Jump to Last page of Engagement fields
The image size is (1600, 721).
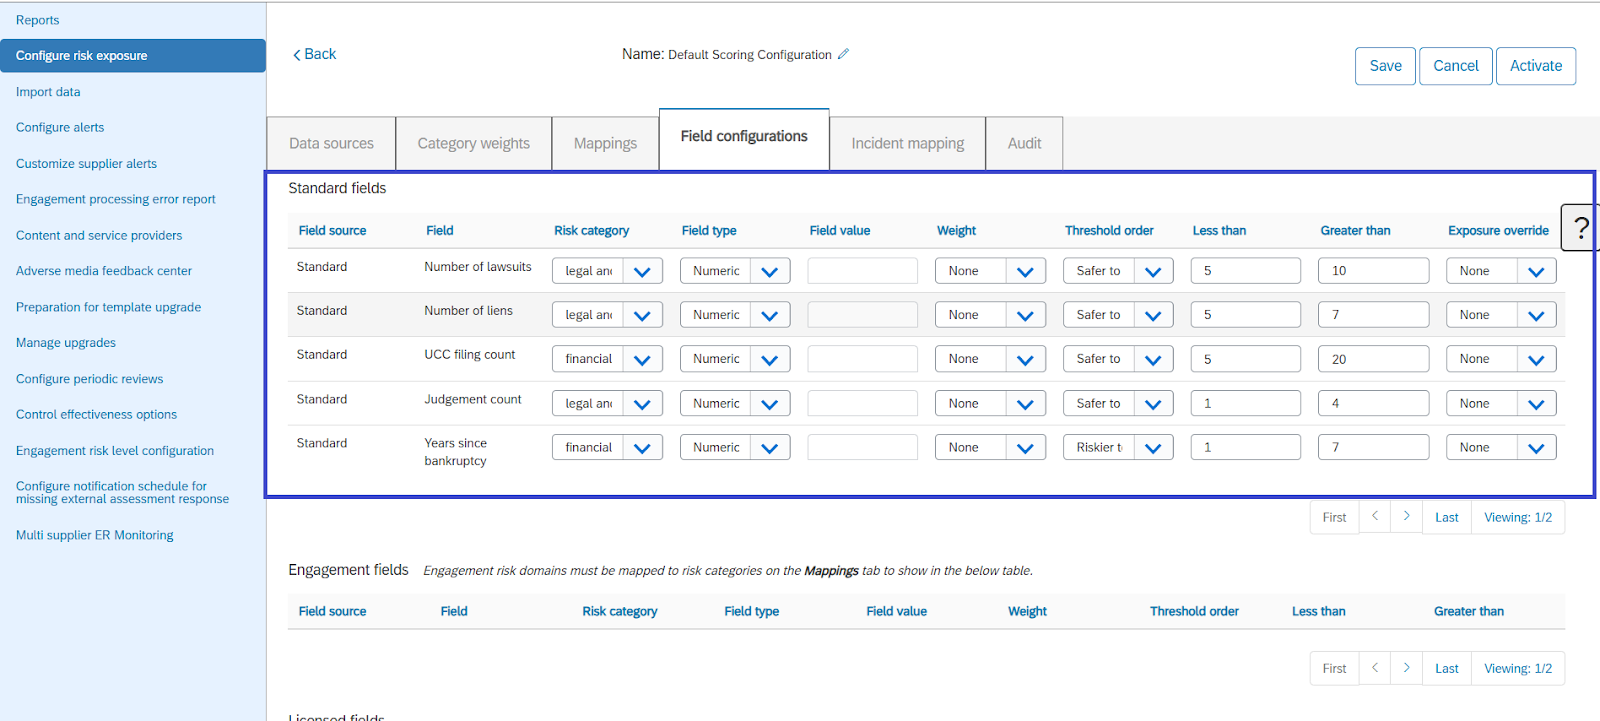tap(1446, 668)
